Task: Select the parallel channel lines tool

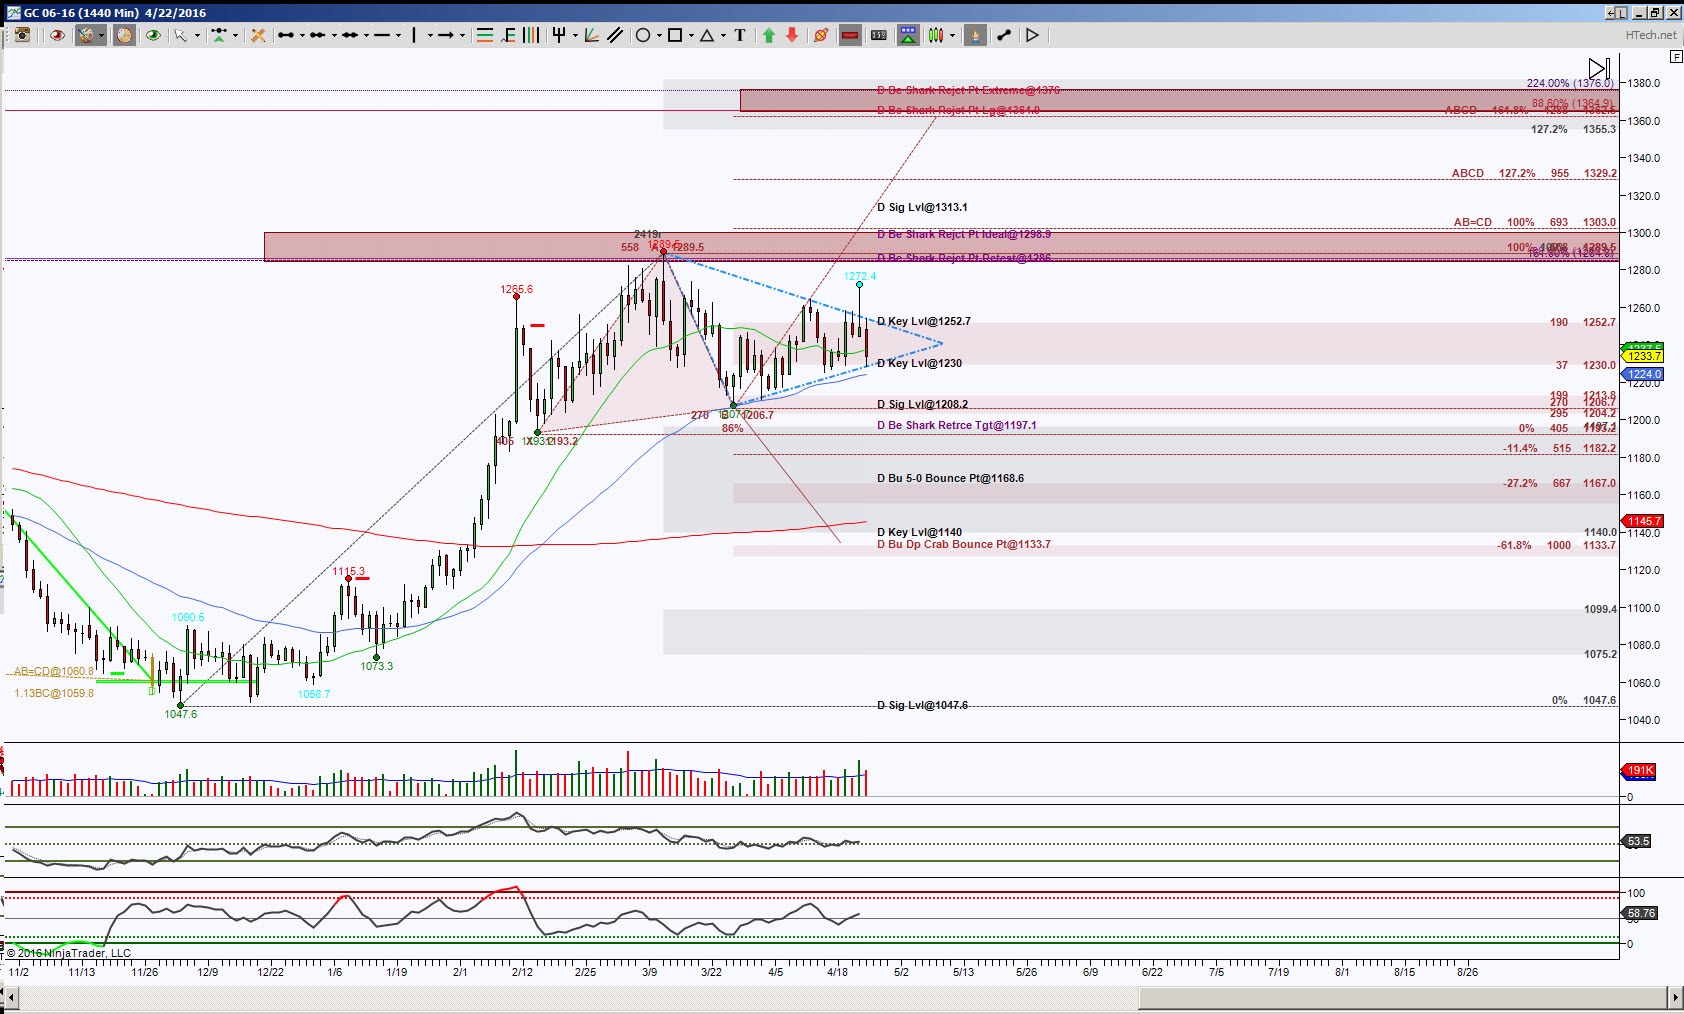Action: 615,35
